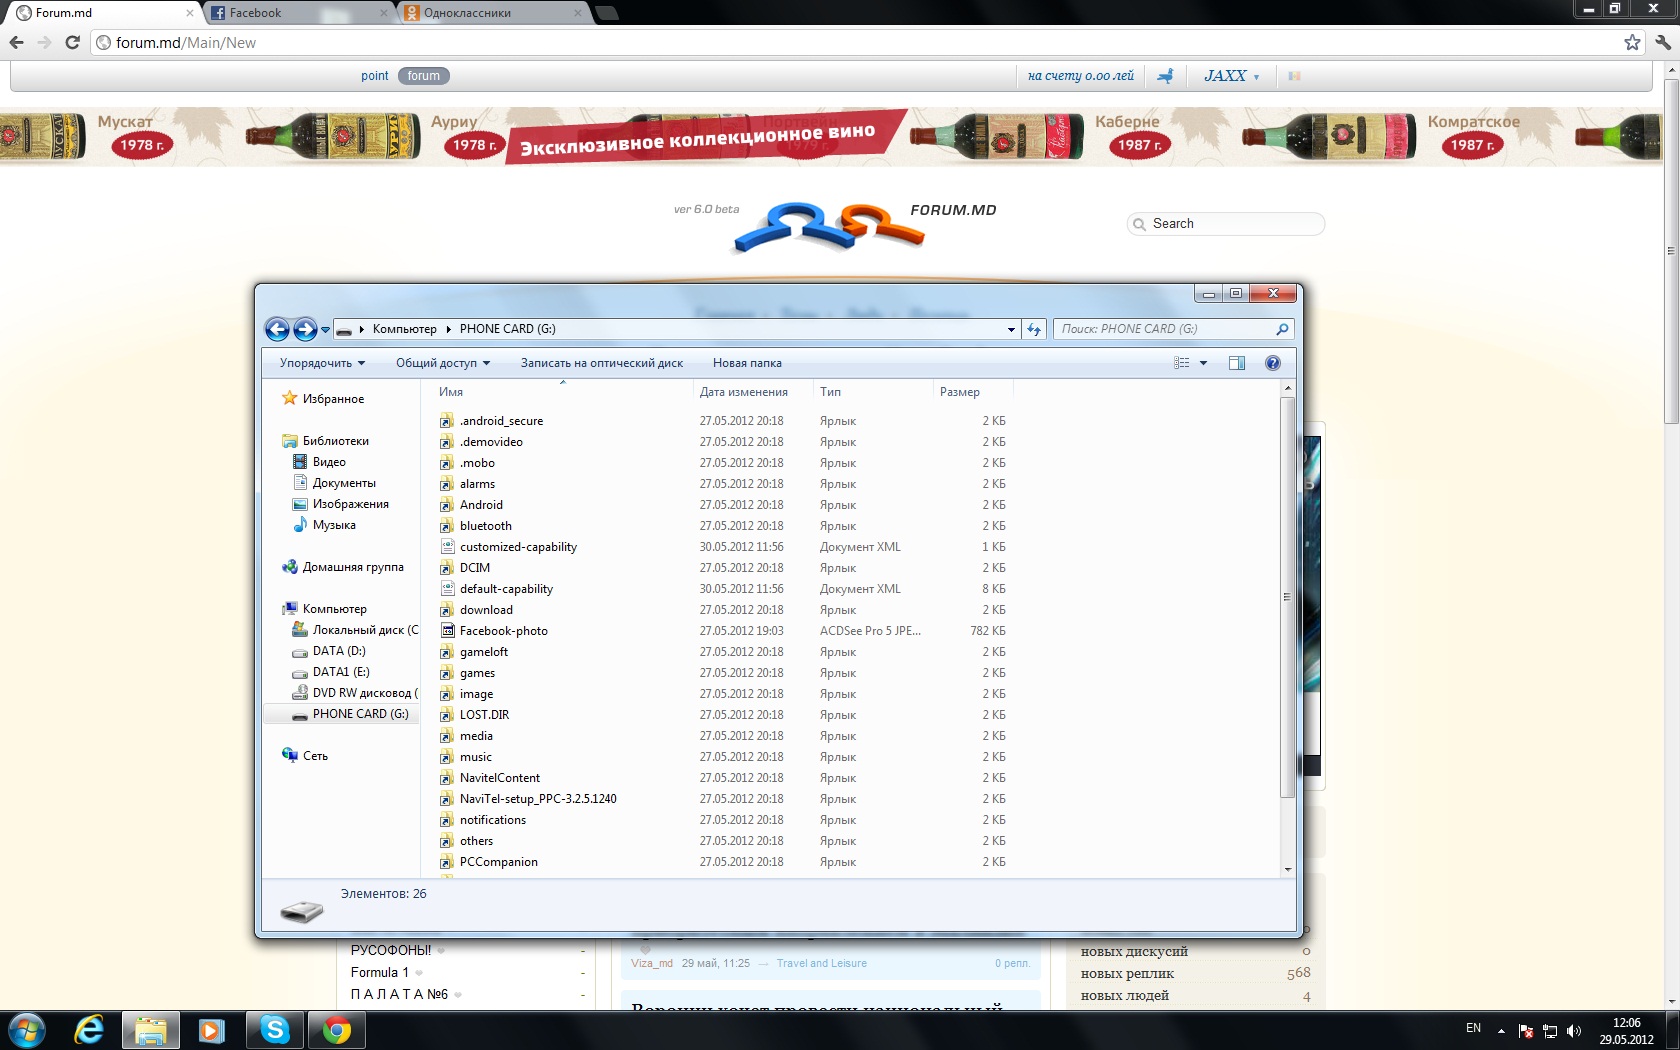Click the refresh icon beside address bar

[1034, 329]
